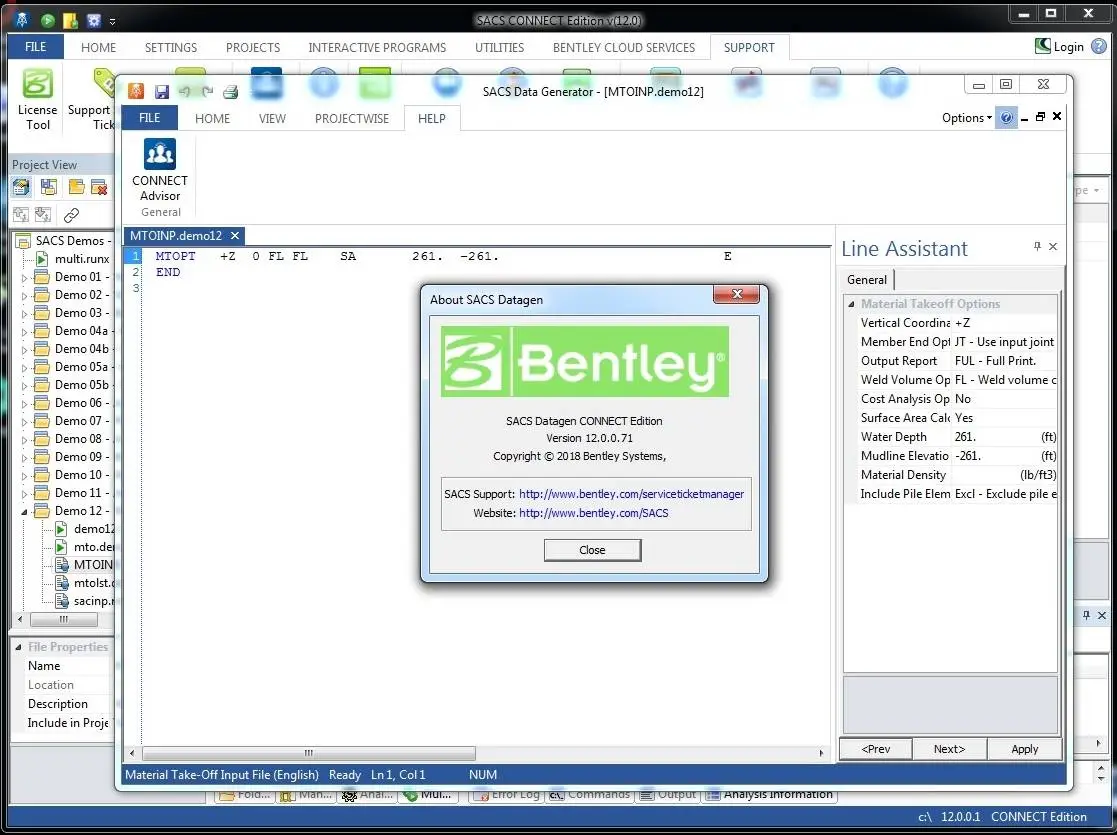Click the chain link icon in Project View

pyautogui.click(x=71, y=214)
